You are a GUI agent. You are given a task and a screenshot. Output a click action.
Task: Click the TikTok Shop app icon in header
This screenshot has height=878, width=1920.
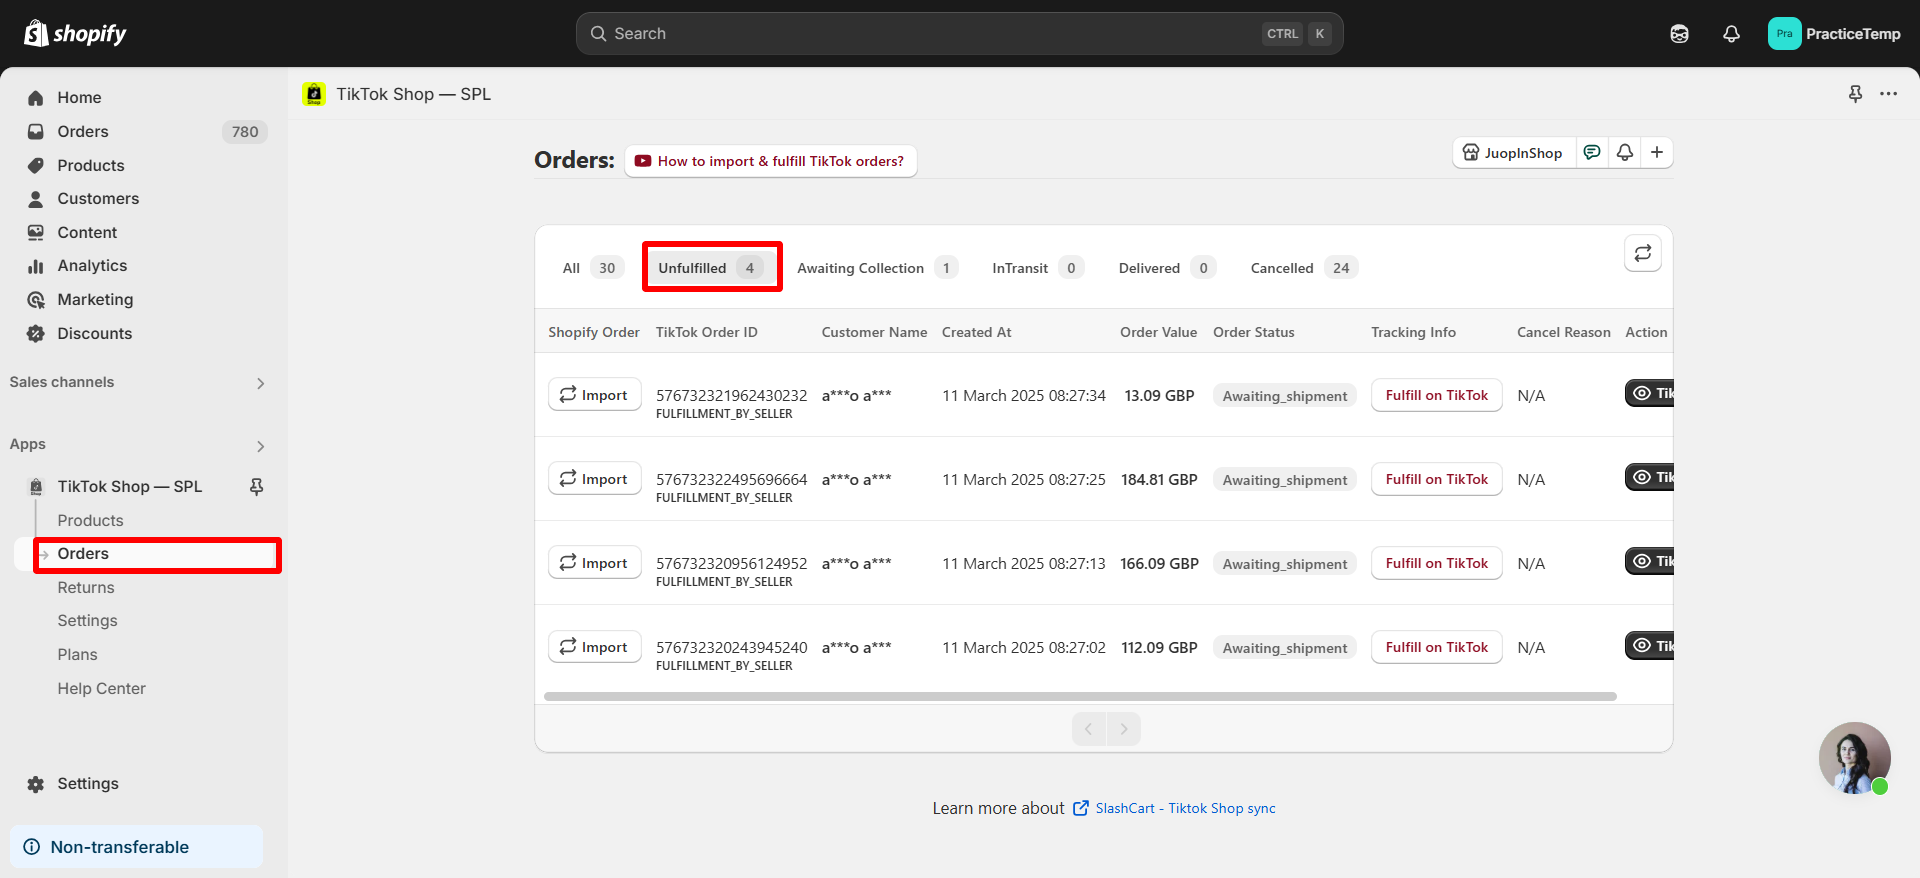(x=314, y=94)
